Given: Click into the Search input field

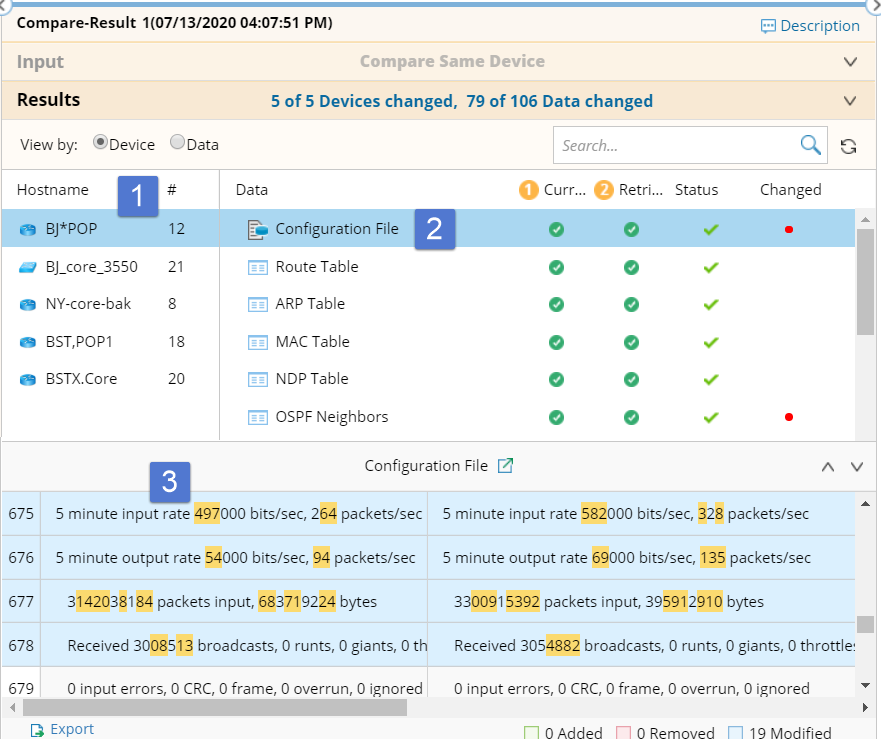Looking at the screenshot, I should coord(677,146).
